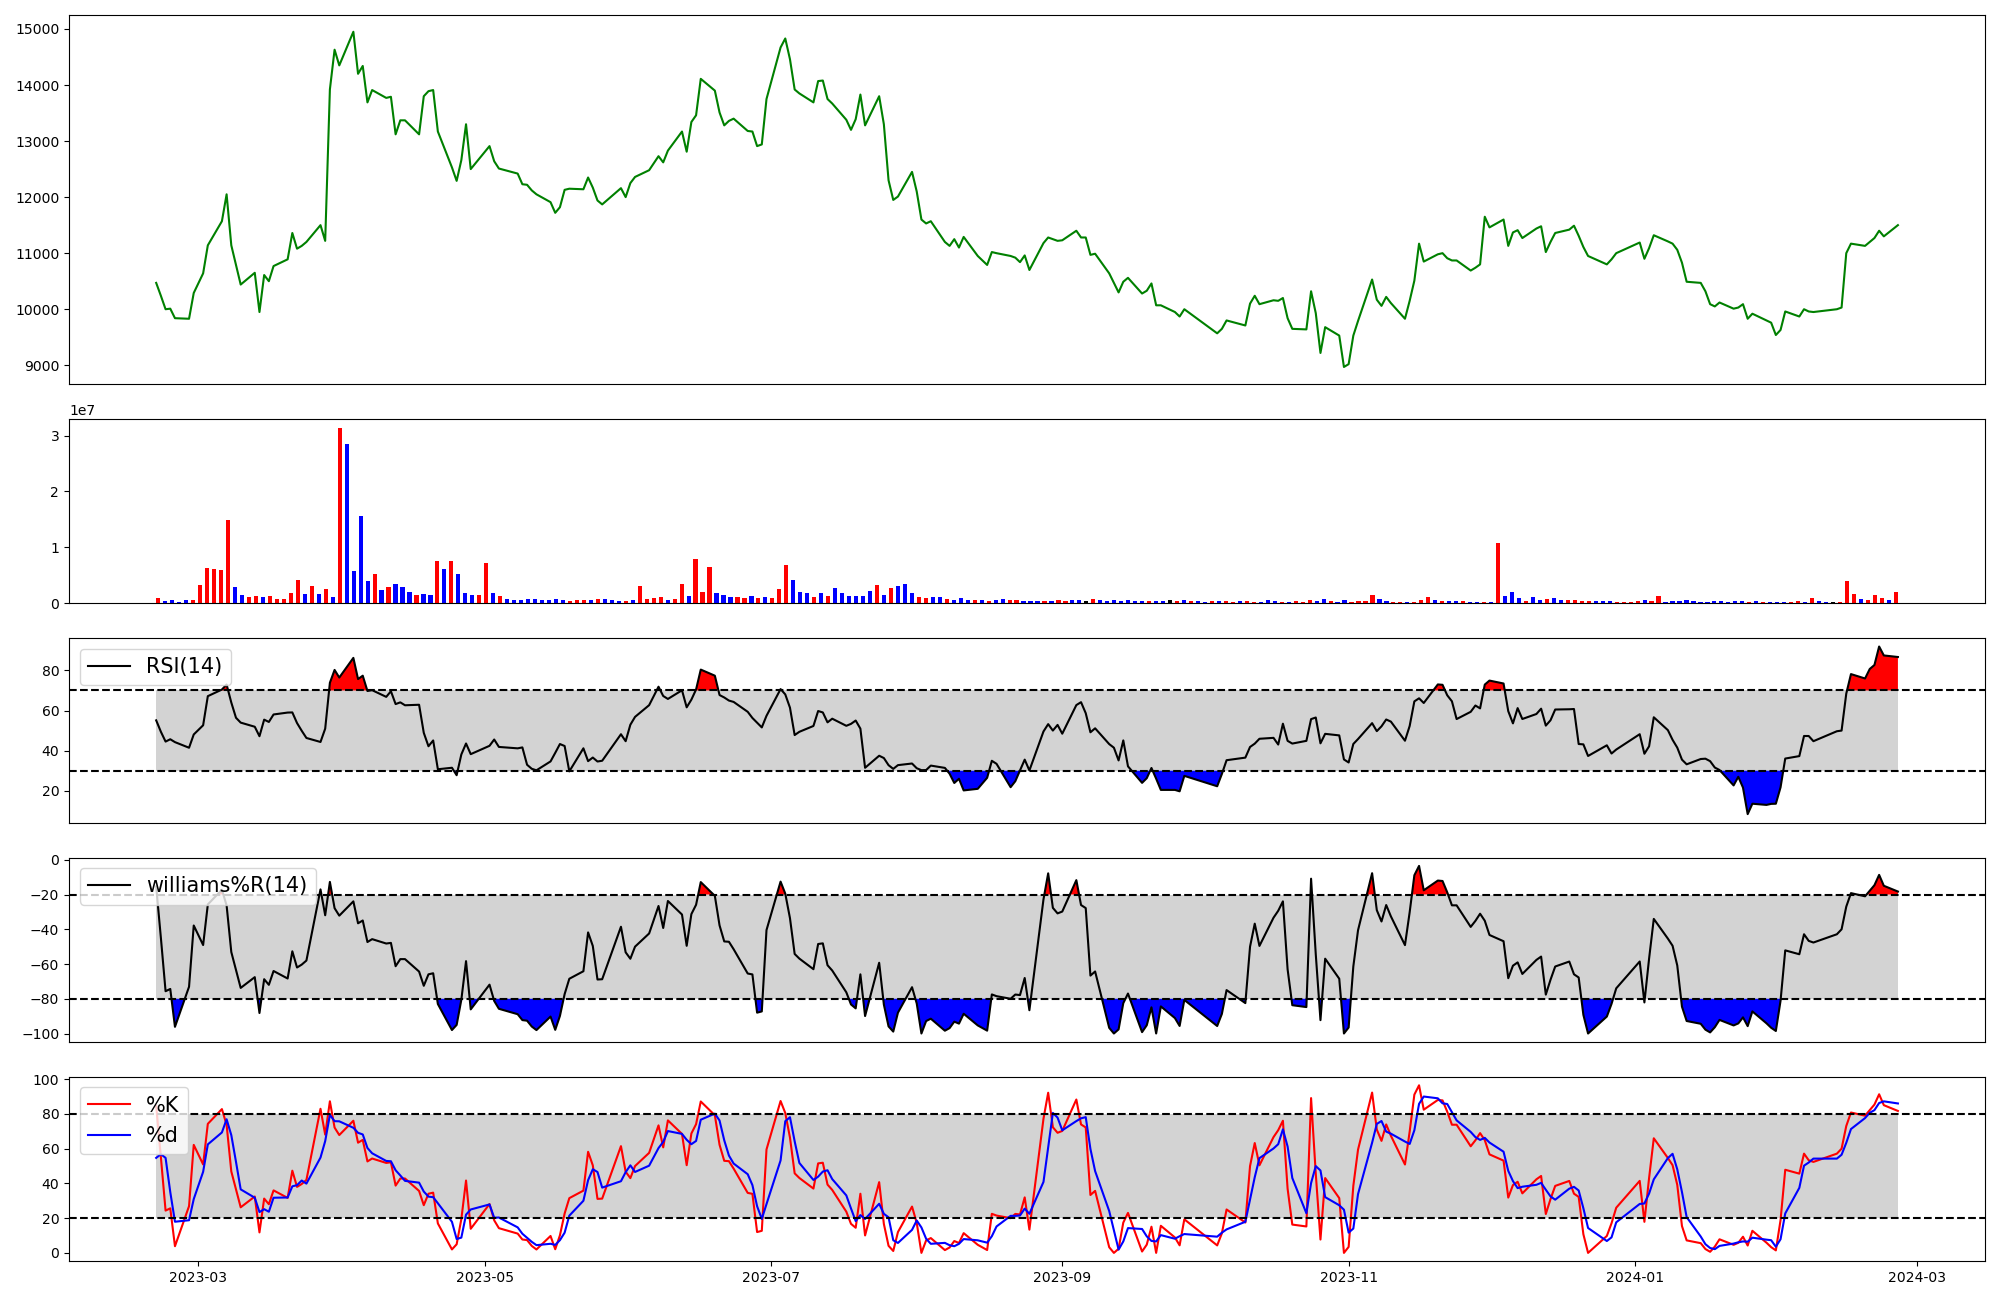Click the 100 label on stochastic axis

point(47,1080)
